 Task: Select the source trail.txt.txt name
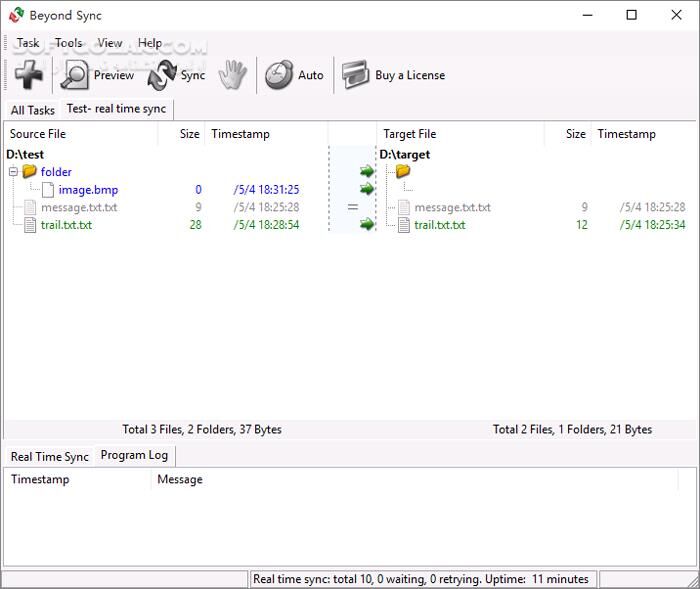point(66,225)
